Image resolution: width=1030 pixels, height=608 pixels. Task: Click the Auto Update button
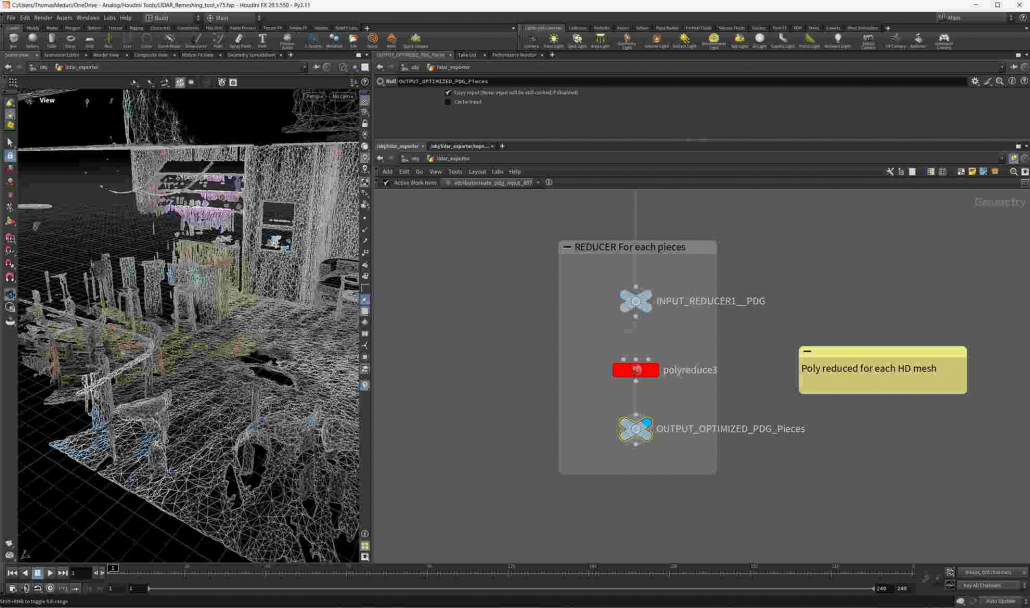pos(998,601)
